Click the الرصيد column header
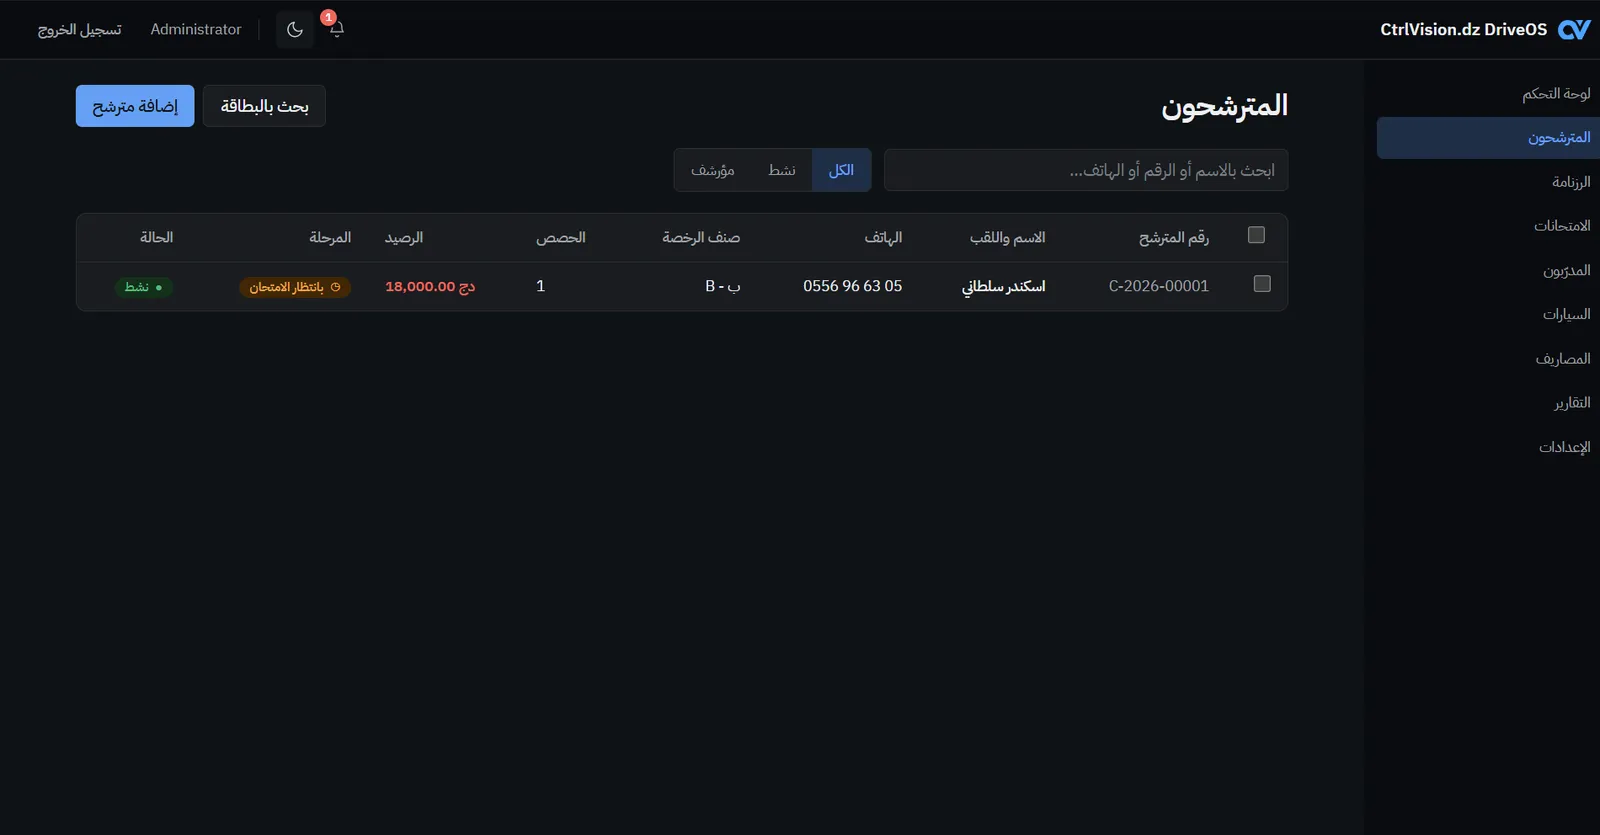 [x=404, y=238]
